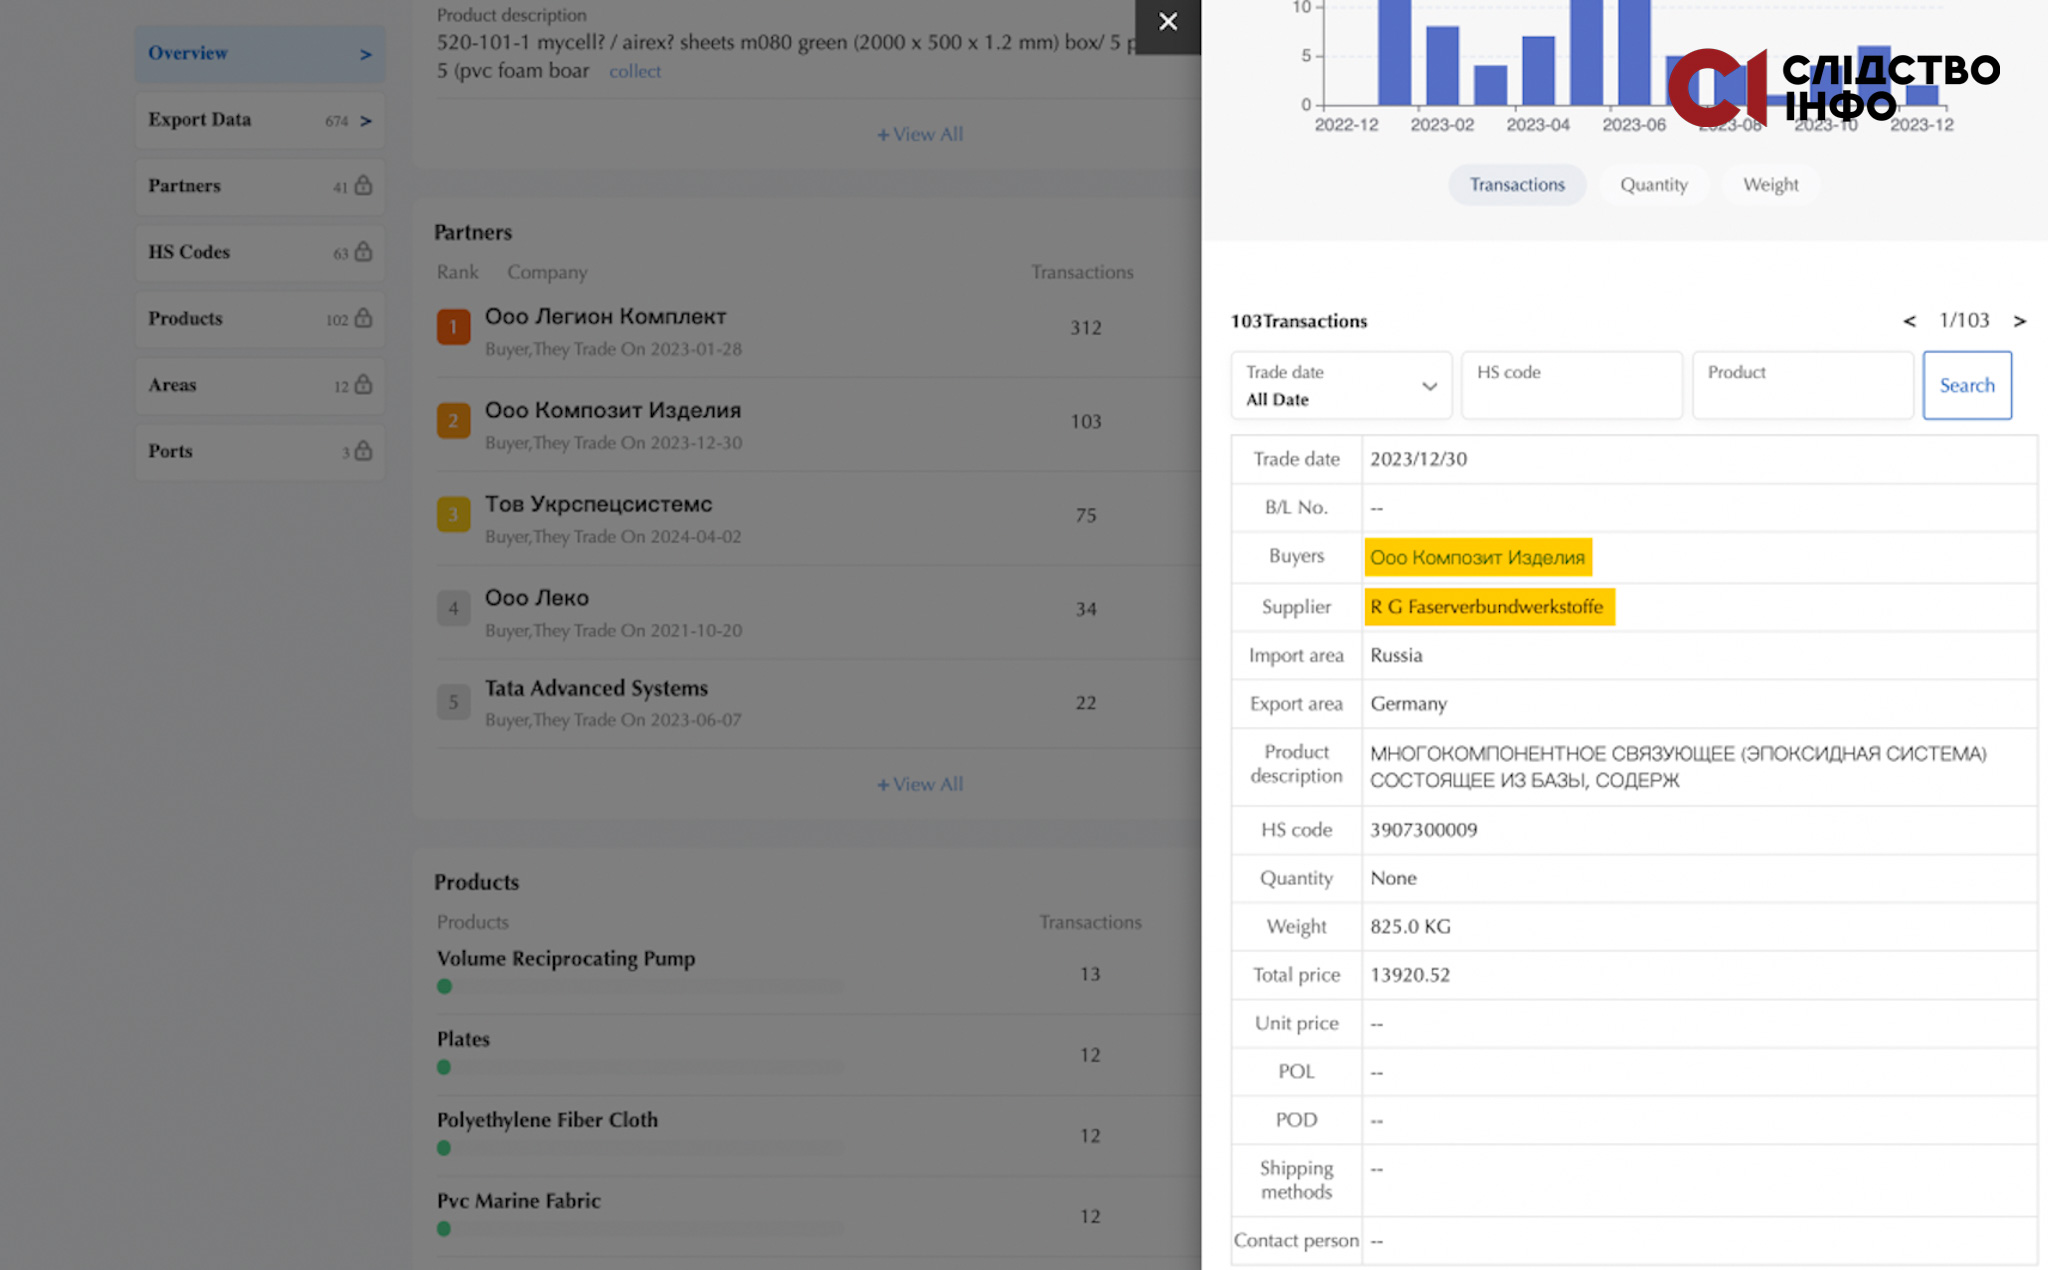This screenshot has width=2048, height=1270.
Task: Focus the HS code filter field
Action: click(1571, 385)
